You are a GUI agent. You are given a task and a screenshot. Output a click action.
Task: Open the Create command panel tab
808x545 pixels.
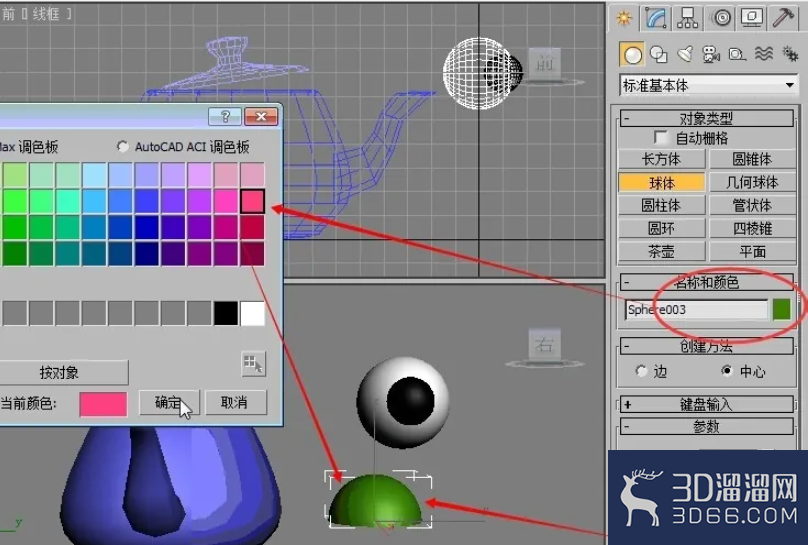tap(625, 18)
